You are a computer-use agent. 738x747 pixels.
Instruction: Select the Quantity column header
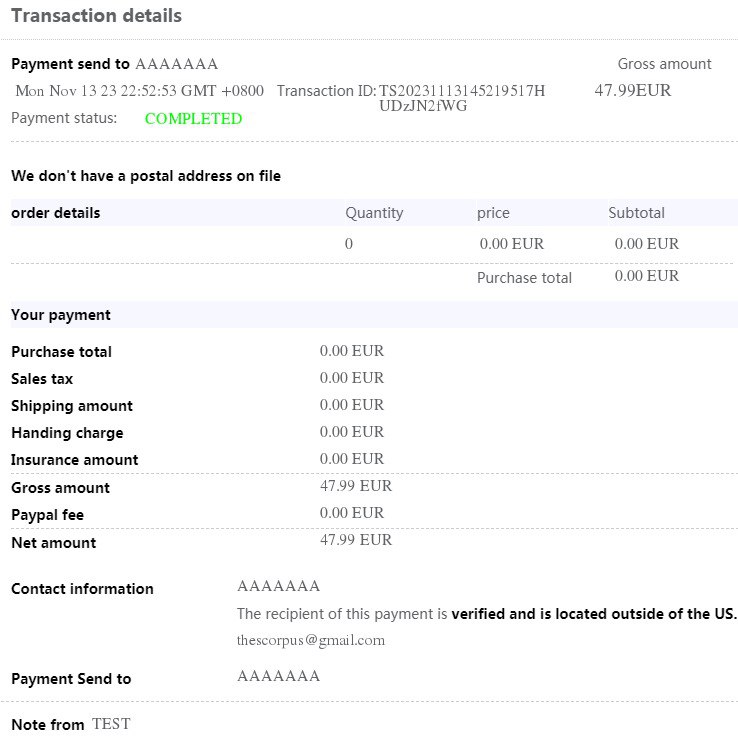374,213
